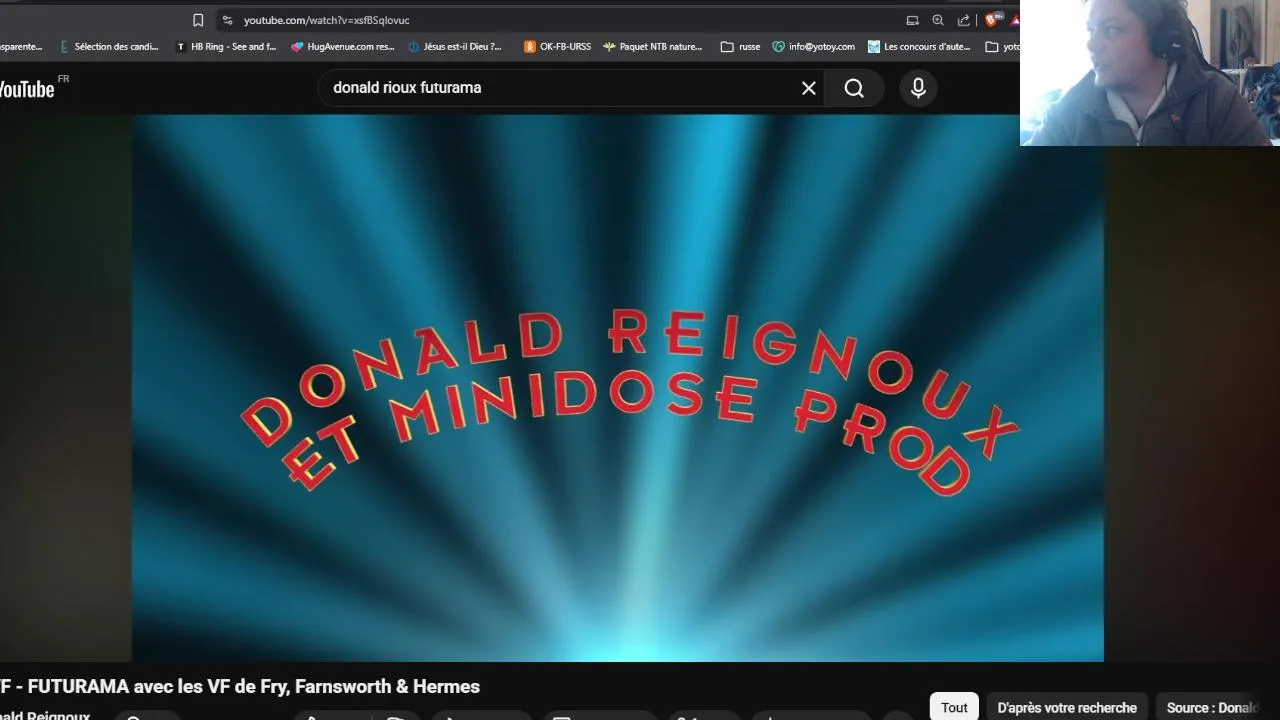Open site information icon beside the URL
This screenshot has width=1280, height=720.
(227, 20)
